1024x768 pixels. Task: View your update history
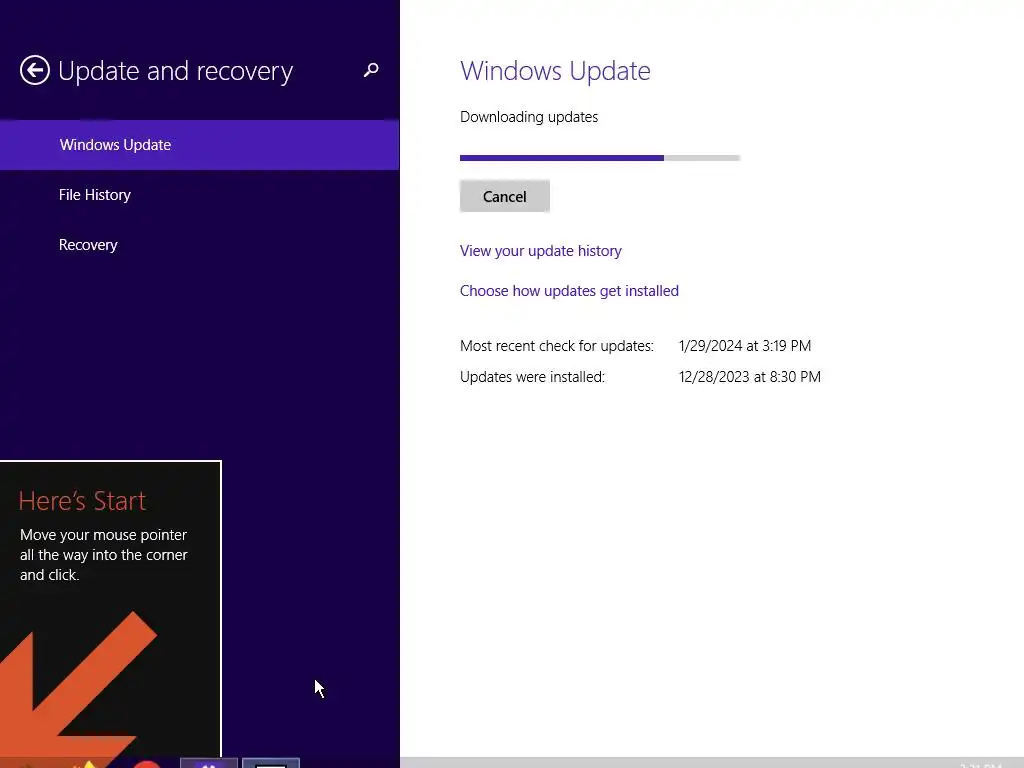[541, 251]
